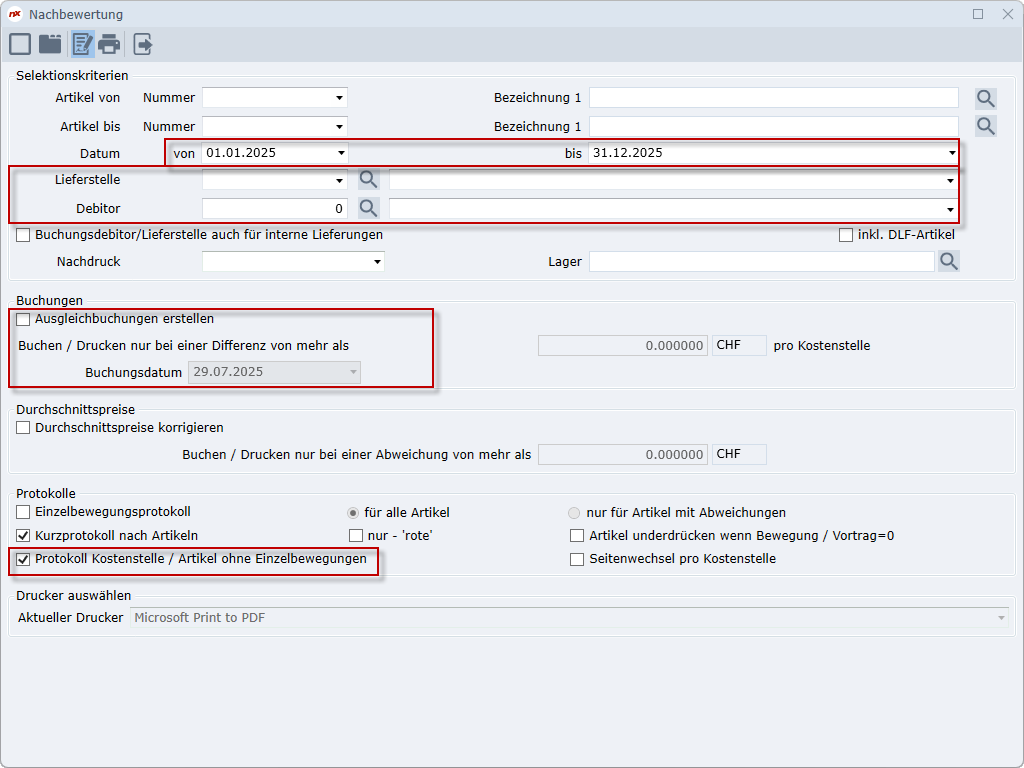Click the folder icon in the toolbar
The width and height of the screenshot is (1024, 768).
tap(50, 44)
